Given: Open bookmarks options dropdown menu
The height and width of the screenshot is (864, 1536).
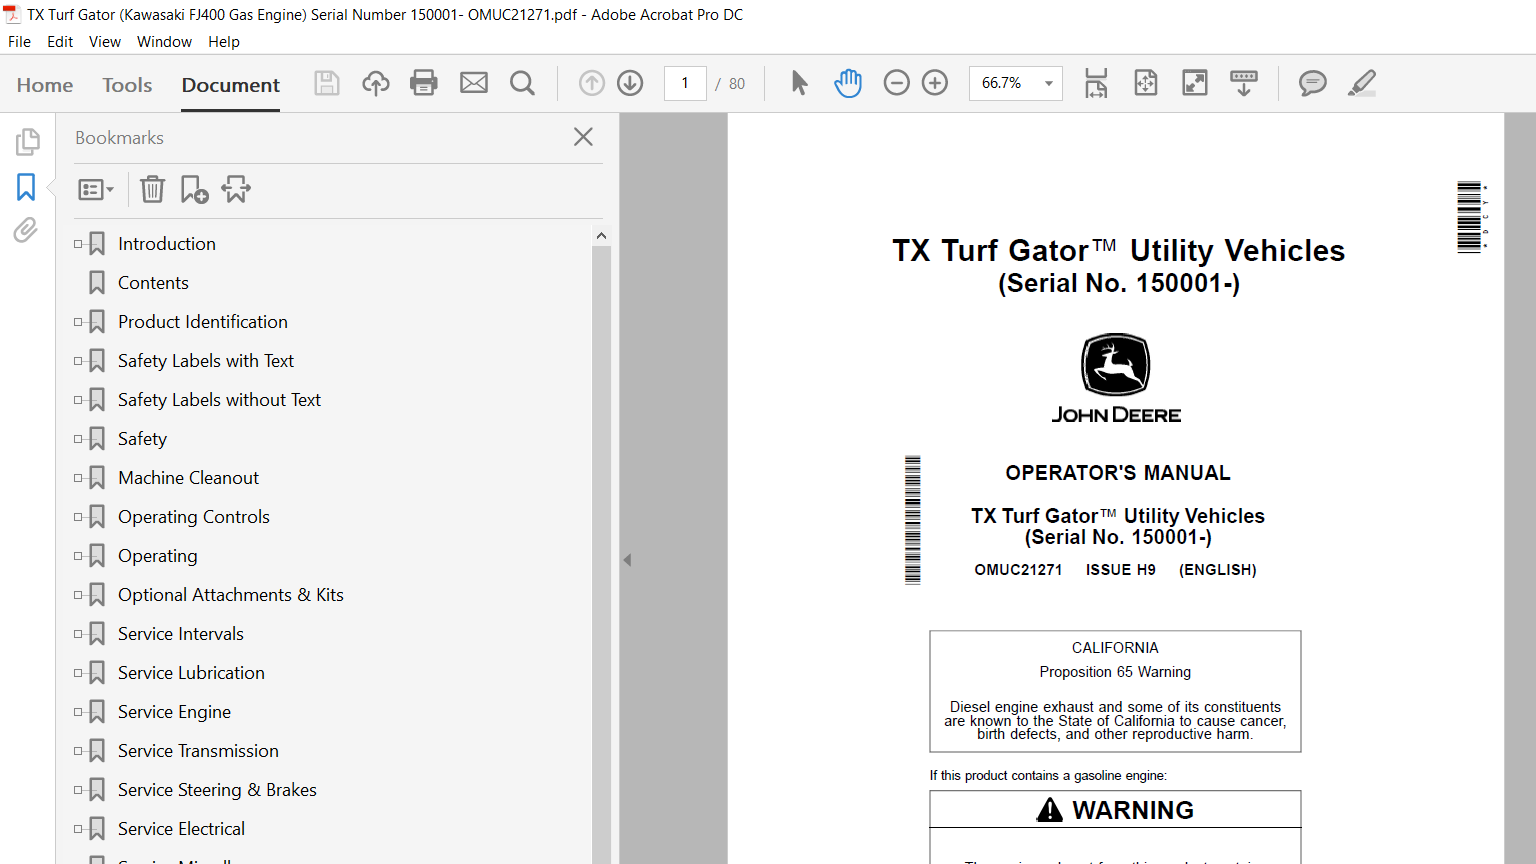Looking at the screenshot, I should [x=96, y=189].
